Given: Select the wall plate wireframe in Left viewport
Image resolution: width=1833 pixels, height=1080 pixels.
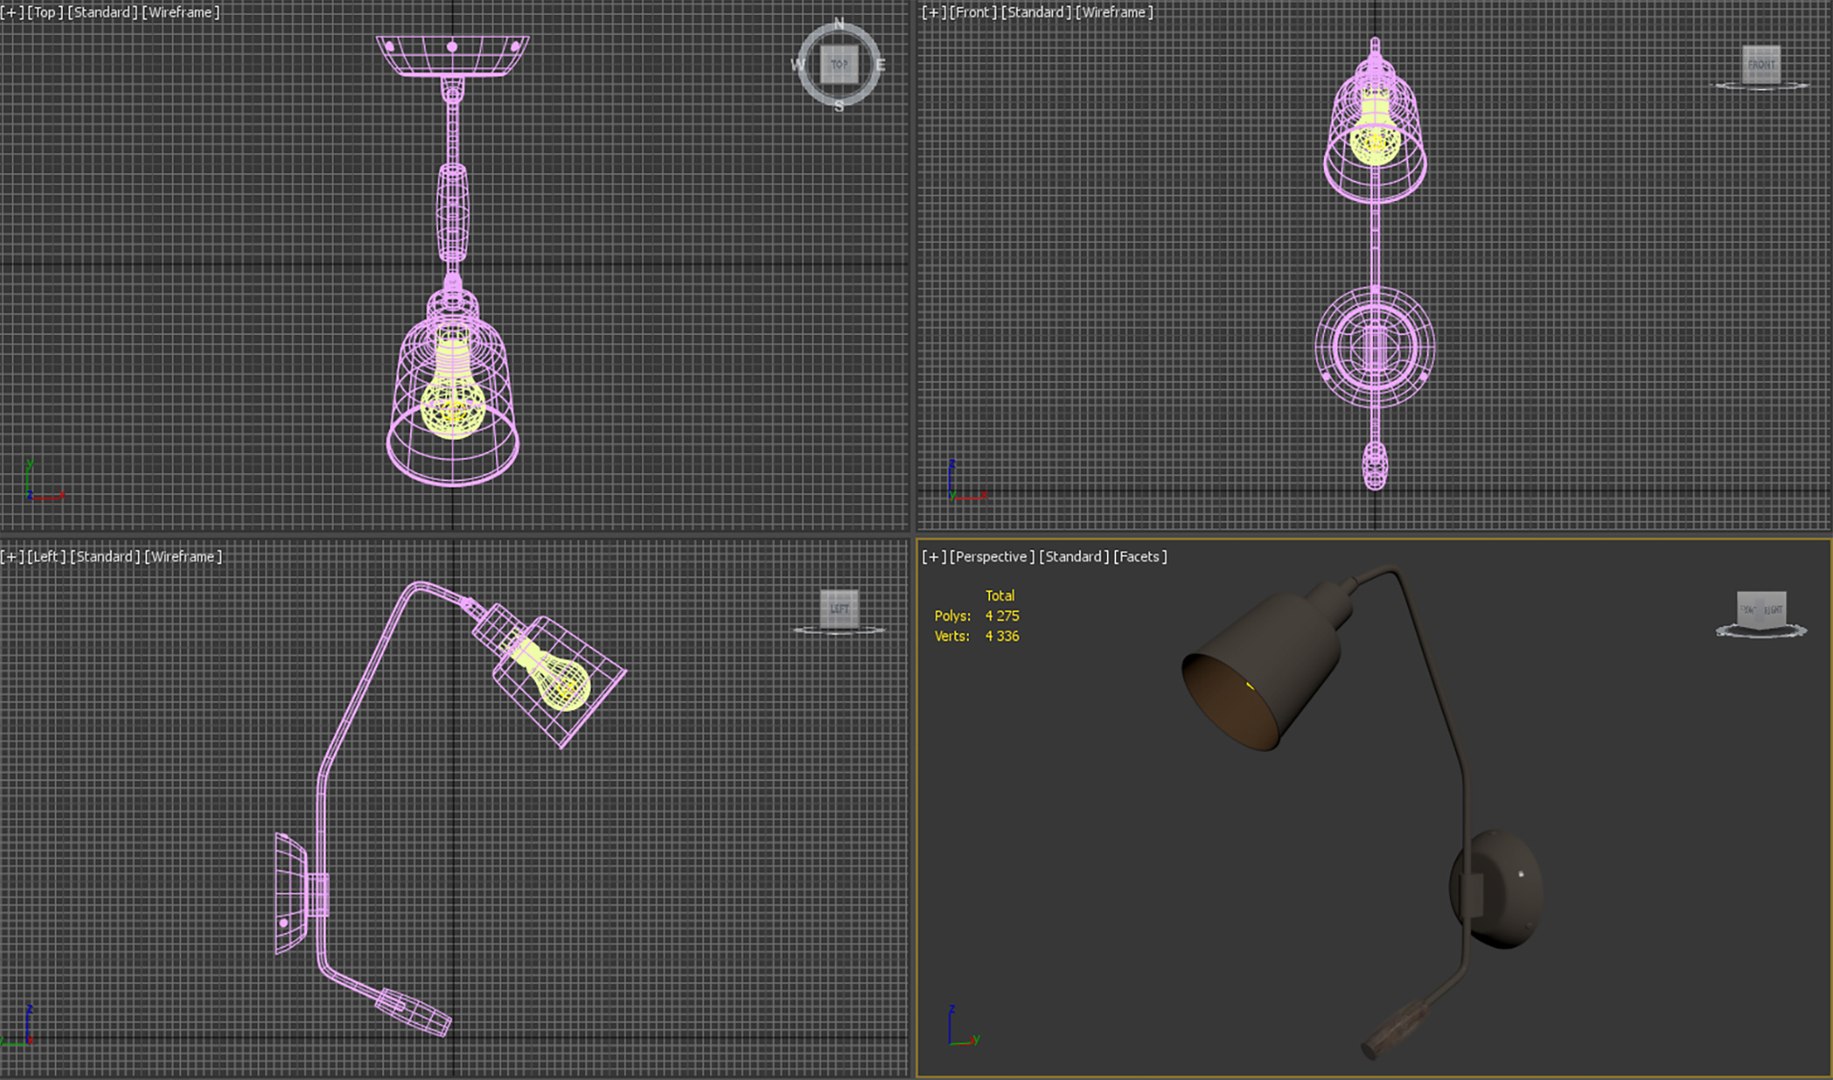Looking at the screenshot, I should 291,893.
